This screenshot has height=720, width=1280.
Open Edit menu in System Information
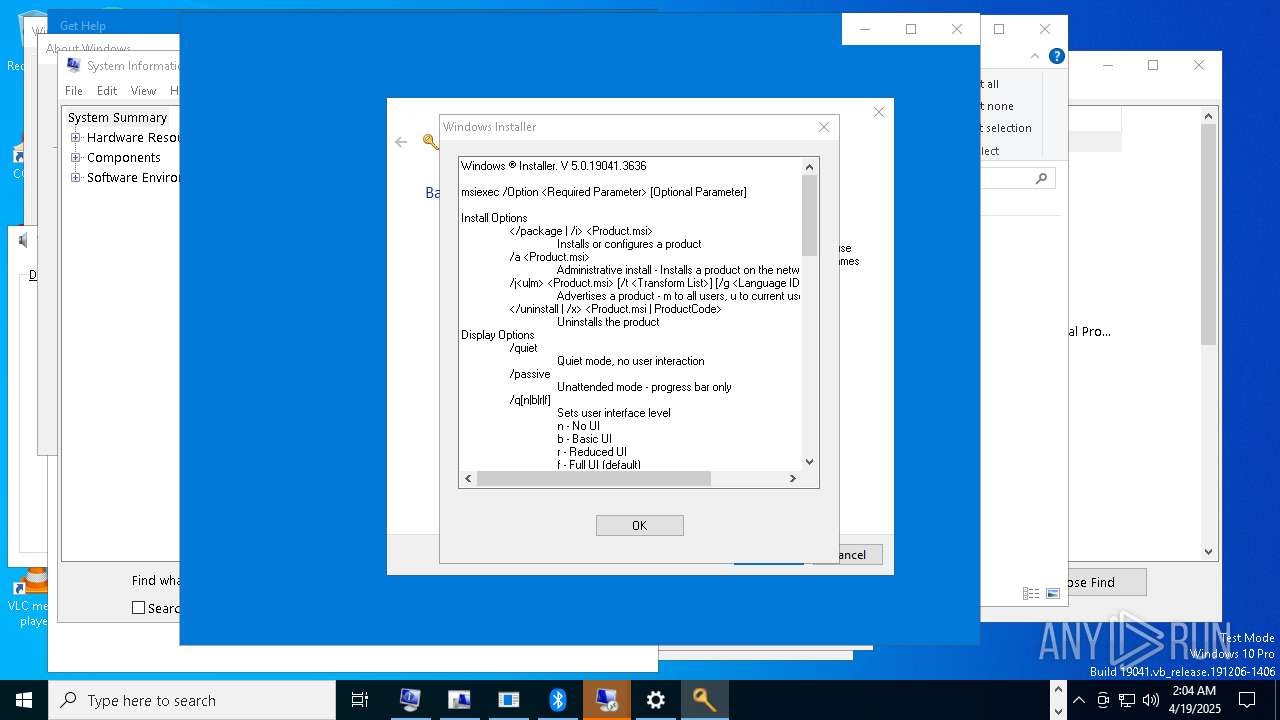coord(107,90)
